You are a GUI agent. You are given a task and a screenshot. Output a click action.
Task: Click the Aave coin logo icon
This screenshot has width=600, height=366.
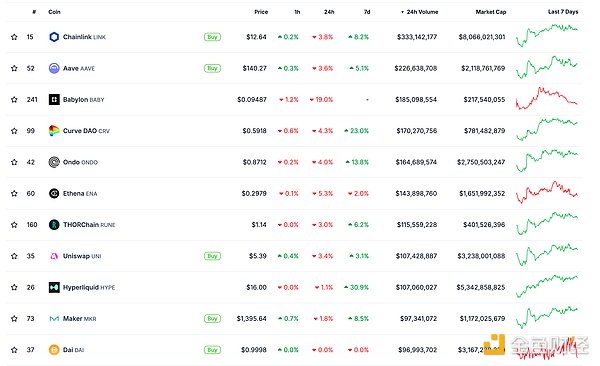pos(54,68)
